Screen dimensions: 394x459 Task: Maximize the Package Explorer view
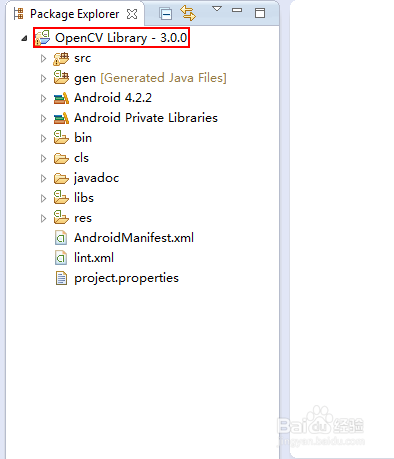260,13
